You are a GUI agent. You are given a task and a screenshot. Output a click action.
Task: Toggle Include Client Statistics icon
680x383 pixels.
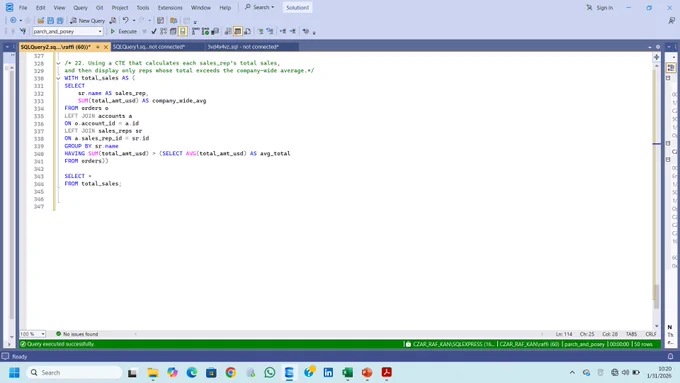pos(215,31)
